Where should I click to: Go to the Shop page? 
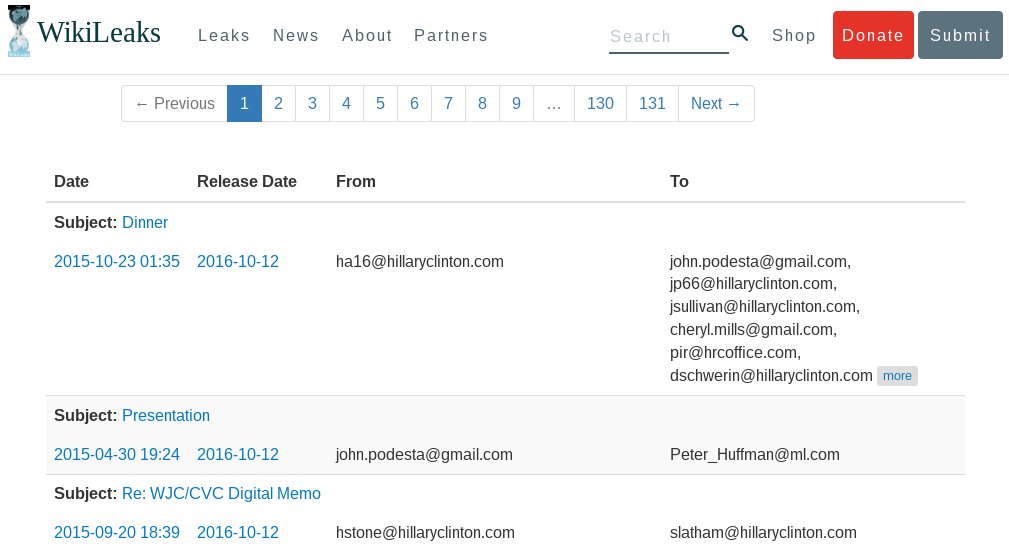tap(793, 35)
